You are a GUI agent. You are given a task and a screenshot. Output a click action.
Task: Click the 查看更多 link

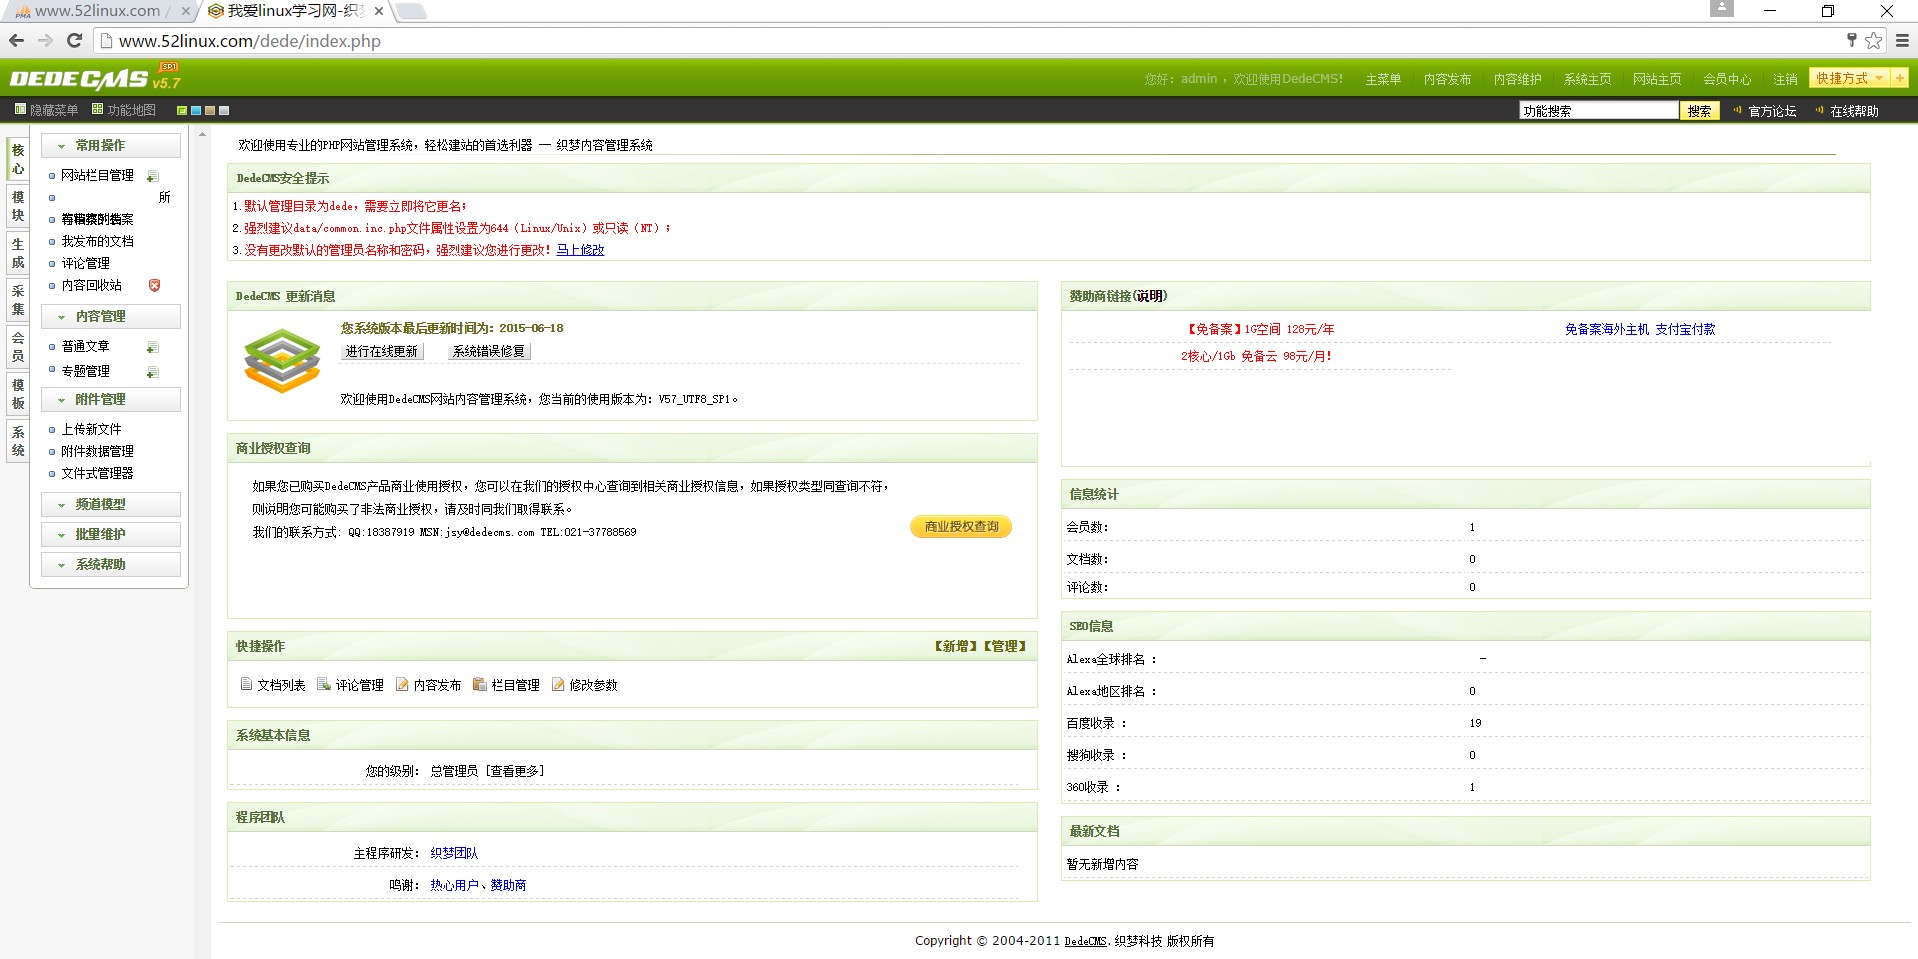(x=515, y=771)
